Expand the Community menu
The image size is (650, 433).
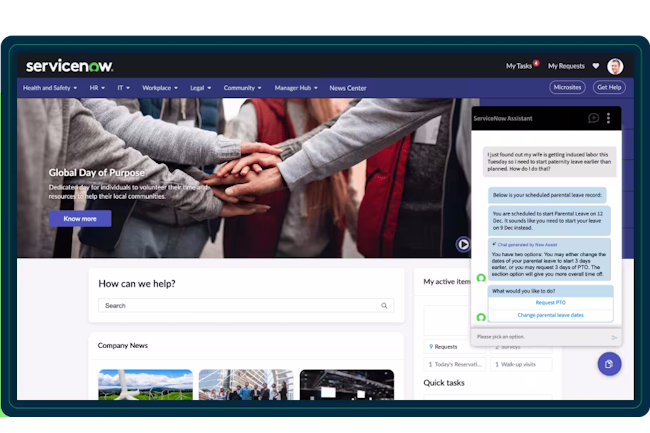(243, 88)
